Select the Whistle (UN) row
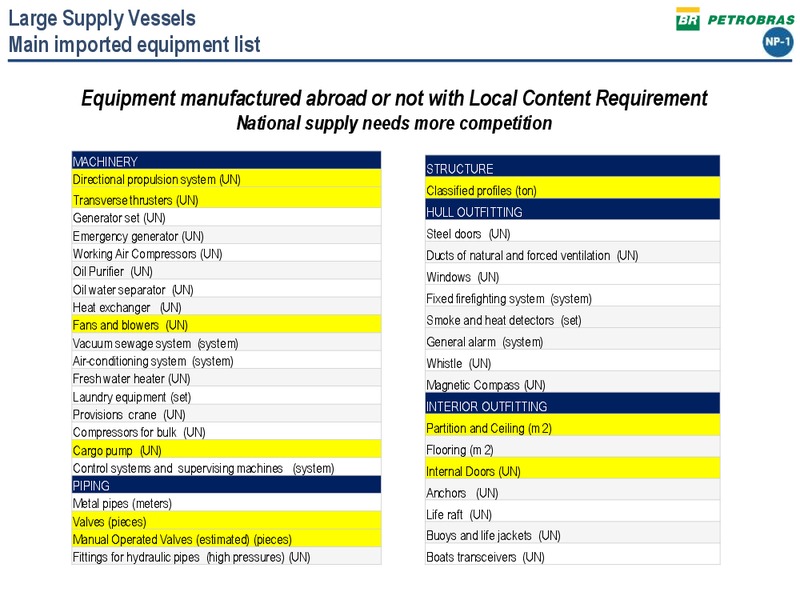 (x=572, y=361)
